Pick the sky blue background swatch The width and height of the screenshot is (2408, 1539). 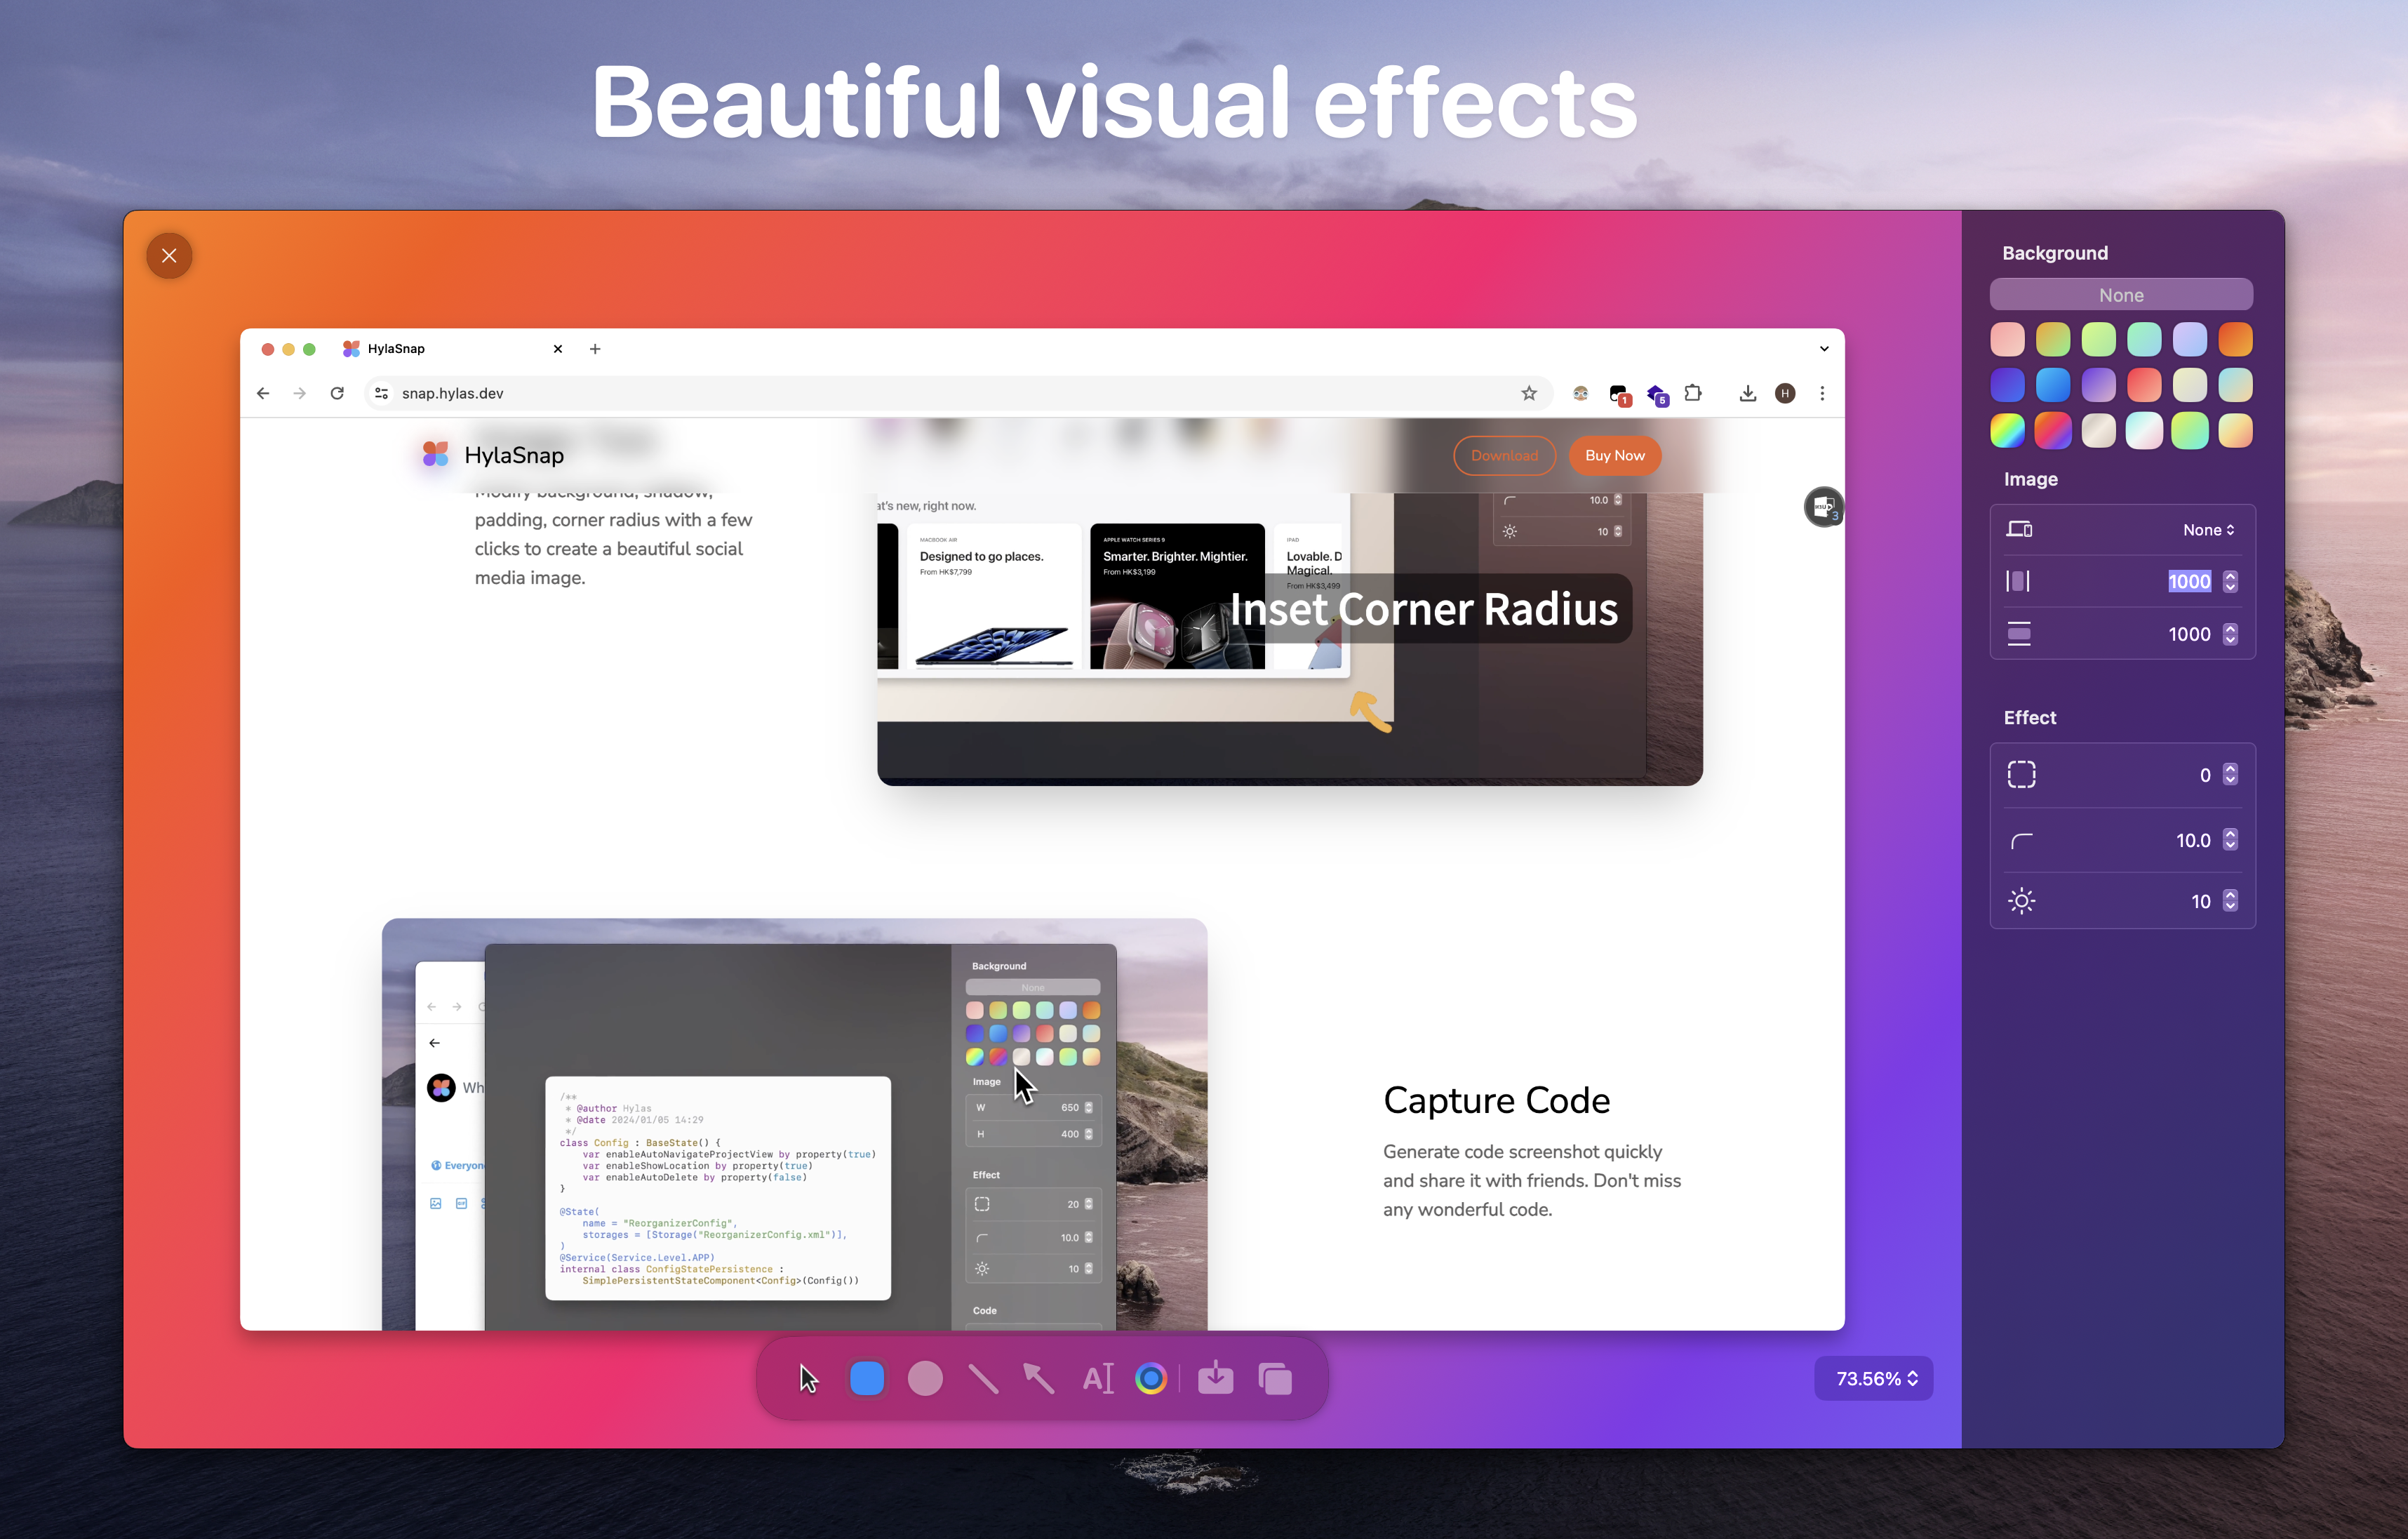(2052, 385)
